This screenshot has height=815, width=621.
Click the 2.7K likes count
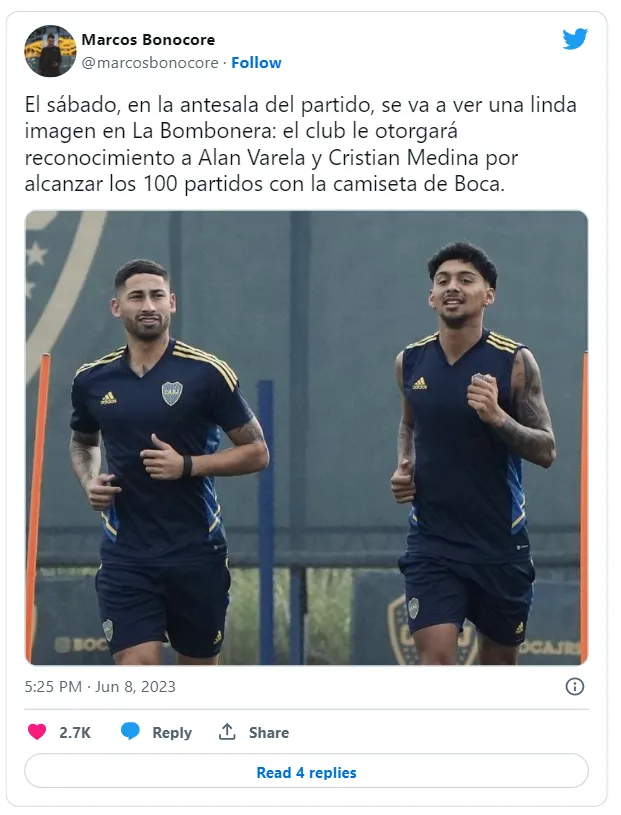click(x=75, y=732)
